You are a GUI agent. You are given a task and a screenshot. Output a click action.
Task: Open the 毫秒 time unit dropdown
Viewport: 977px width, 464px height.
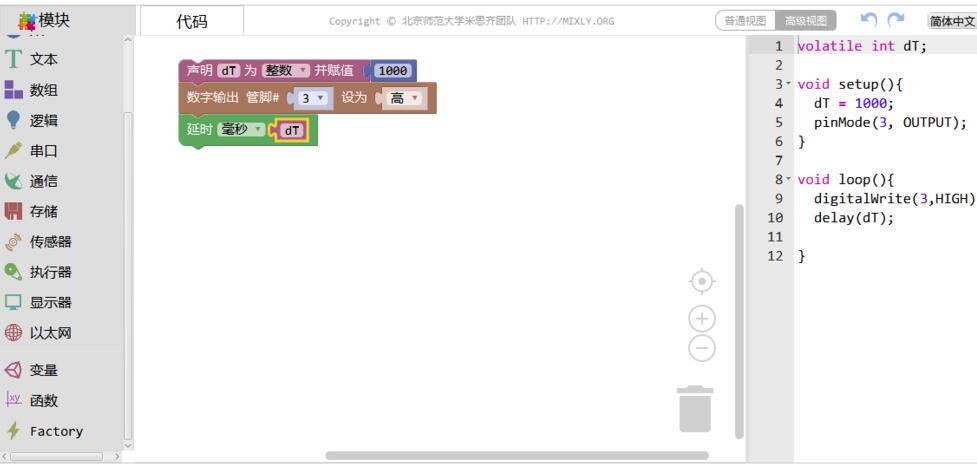(241, 130)
